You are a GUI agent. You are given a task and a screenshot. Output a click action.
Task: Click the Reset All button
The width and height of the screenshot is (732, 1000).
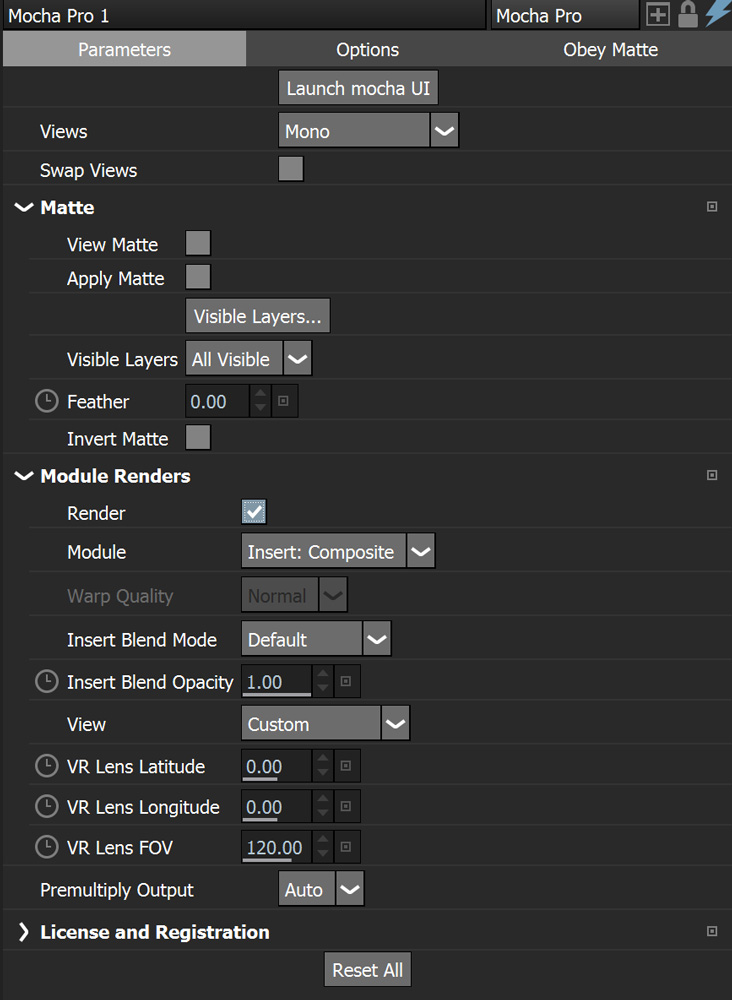coord(367,969)
